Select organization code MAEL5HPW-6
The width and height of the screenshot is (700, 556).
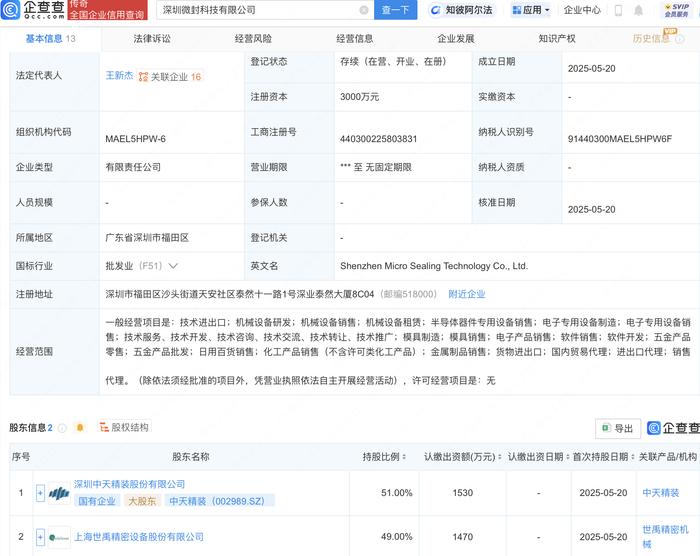(x=135, y=139)
